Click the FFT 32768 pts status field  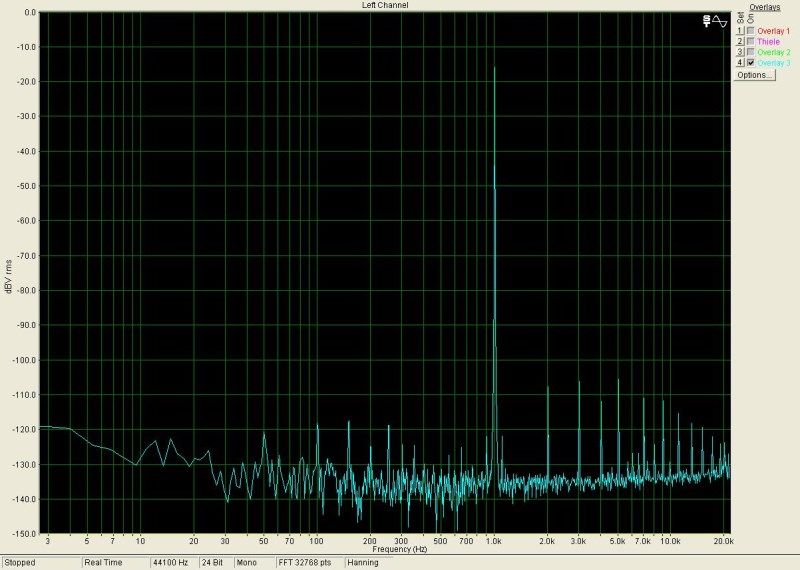309,562
